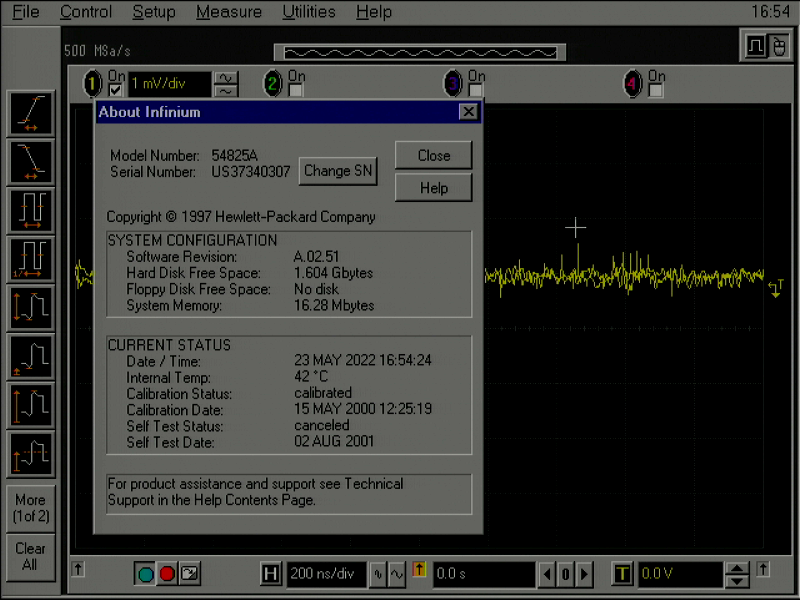The width and height of the screenshot is (800, 600).
Task: Open the Measure menu
Action: click(228, 12)
